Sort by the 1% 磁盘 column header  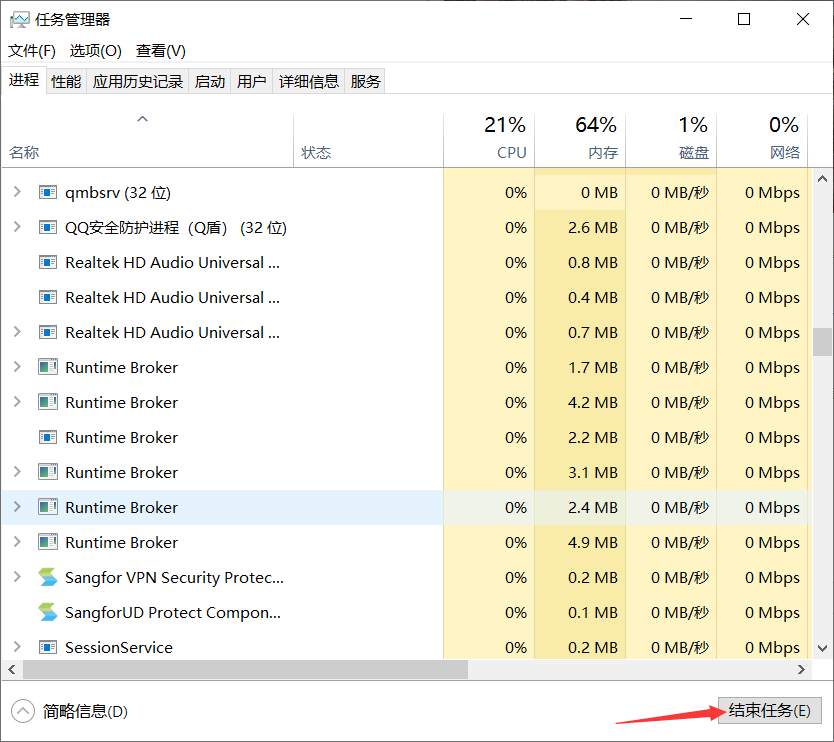point(671,140)
